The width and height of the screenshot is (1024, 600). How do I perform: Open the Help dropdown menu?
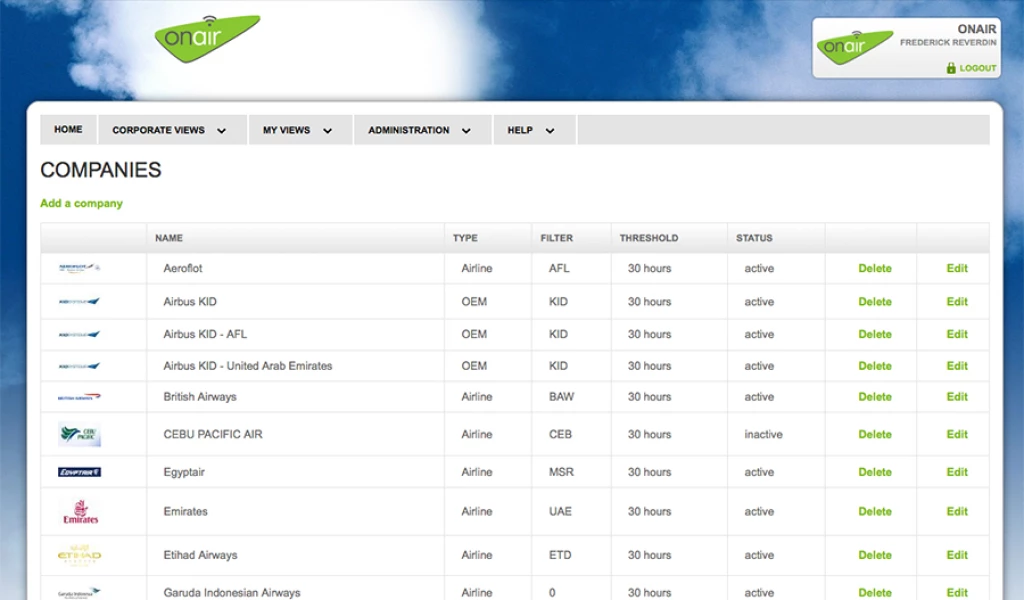pos(530,130)
